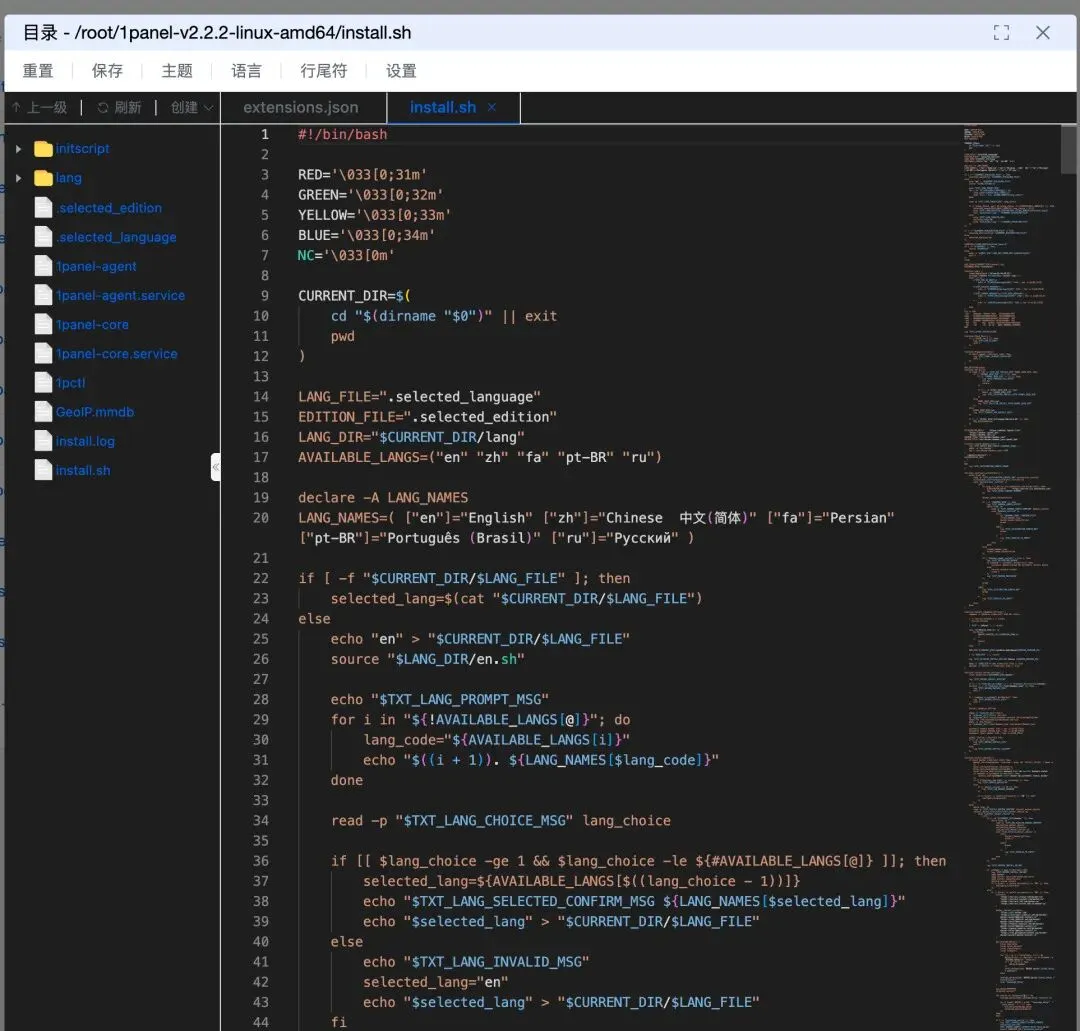Click file icon beside 1pctl

(43, 383)
